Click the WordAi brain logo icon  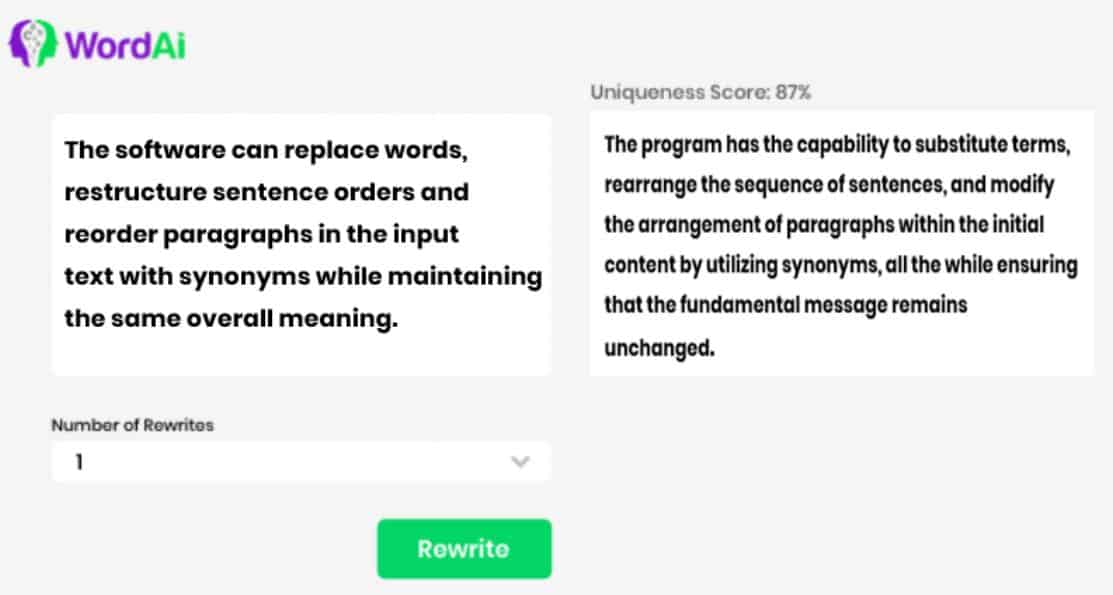[x=33, y=44]
